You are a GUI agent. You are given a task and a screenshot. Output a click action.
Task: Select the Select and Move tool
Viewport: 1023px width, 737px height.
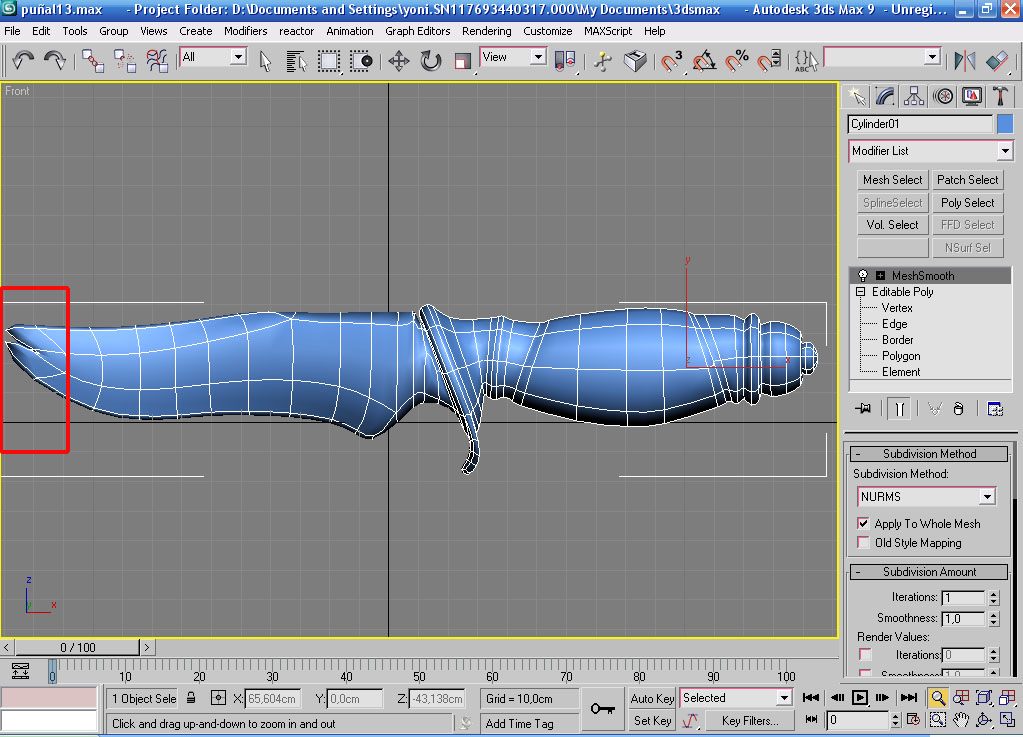point(398,61)
